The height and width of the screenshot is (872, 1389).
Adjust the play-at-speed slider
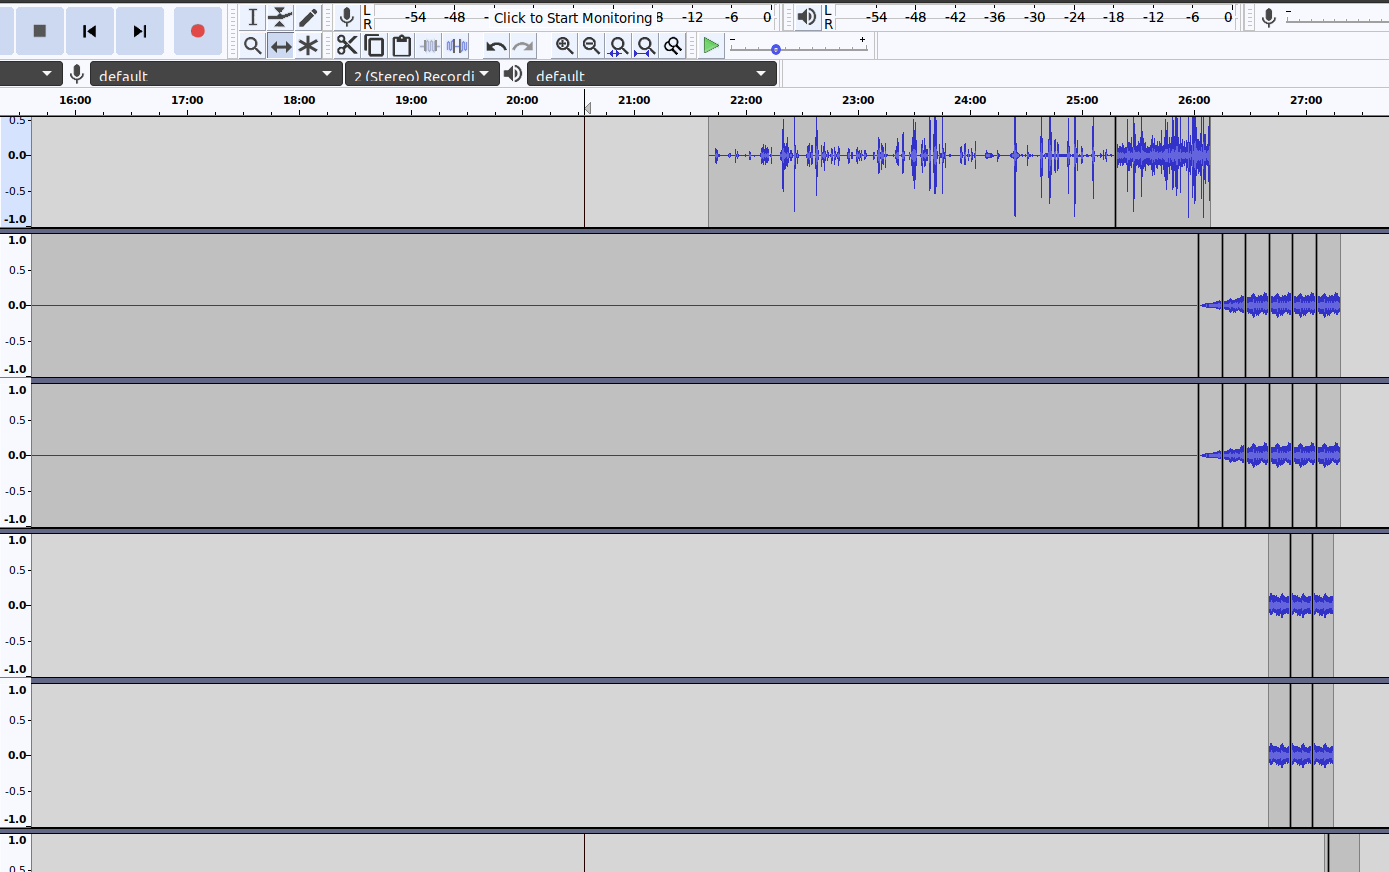776,49
